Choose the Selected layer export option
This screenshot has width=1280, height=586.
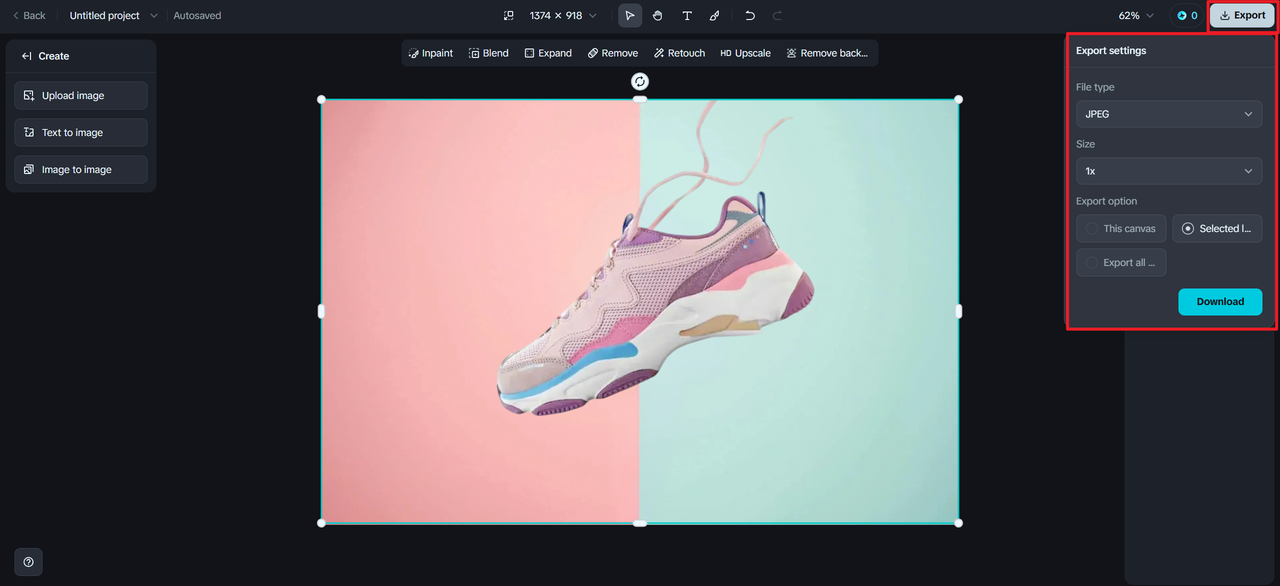1217,229
